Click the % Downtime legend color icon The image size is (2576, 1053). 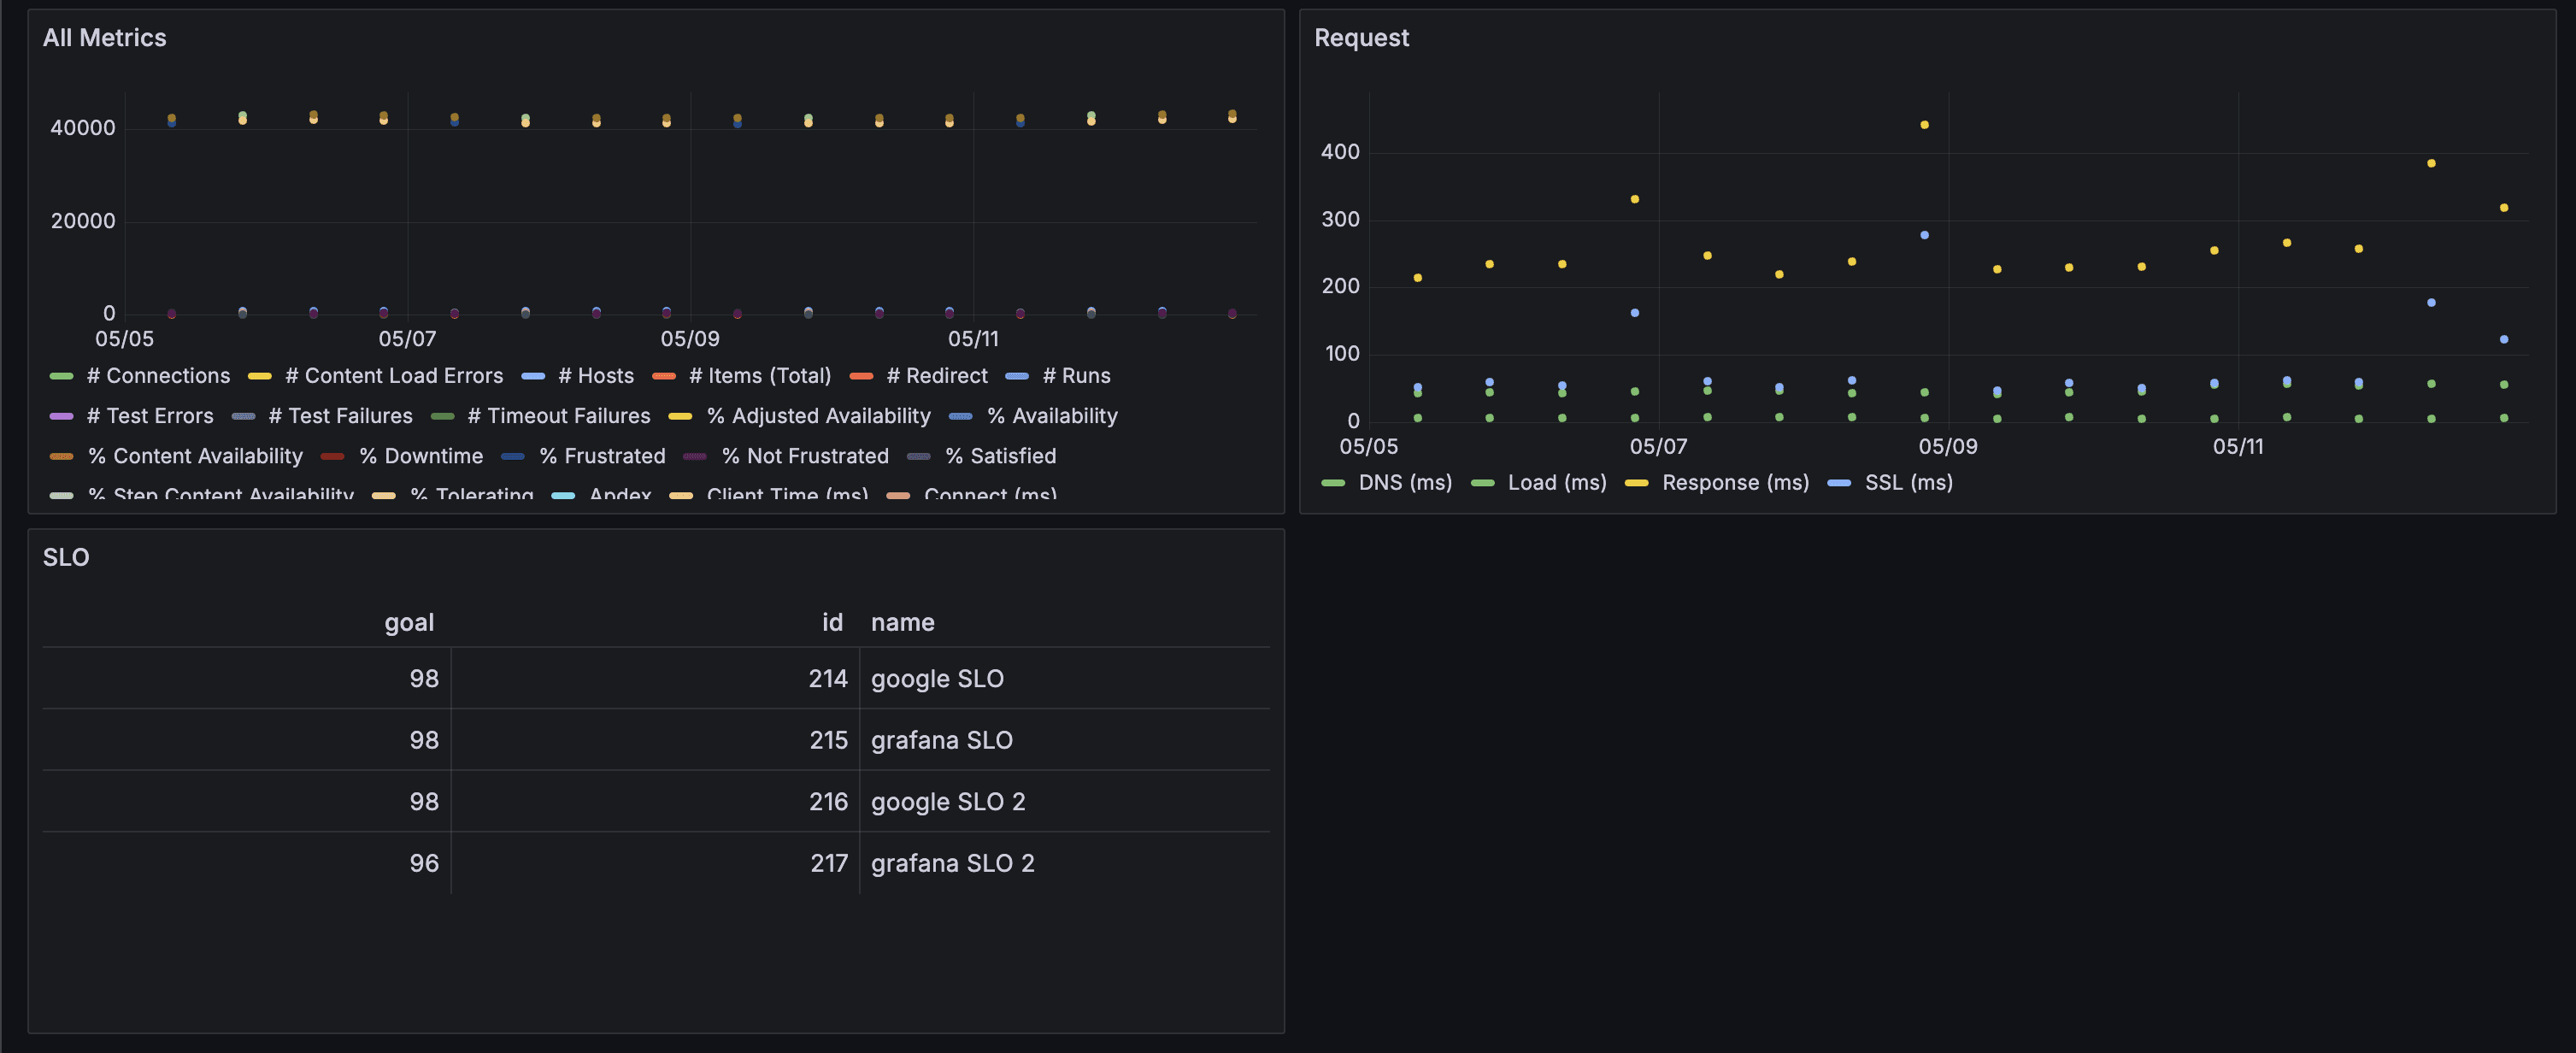(x=331, y=456)
